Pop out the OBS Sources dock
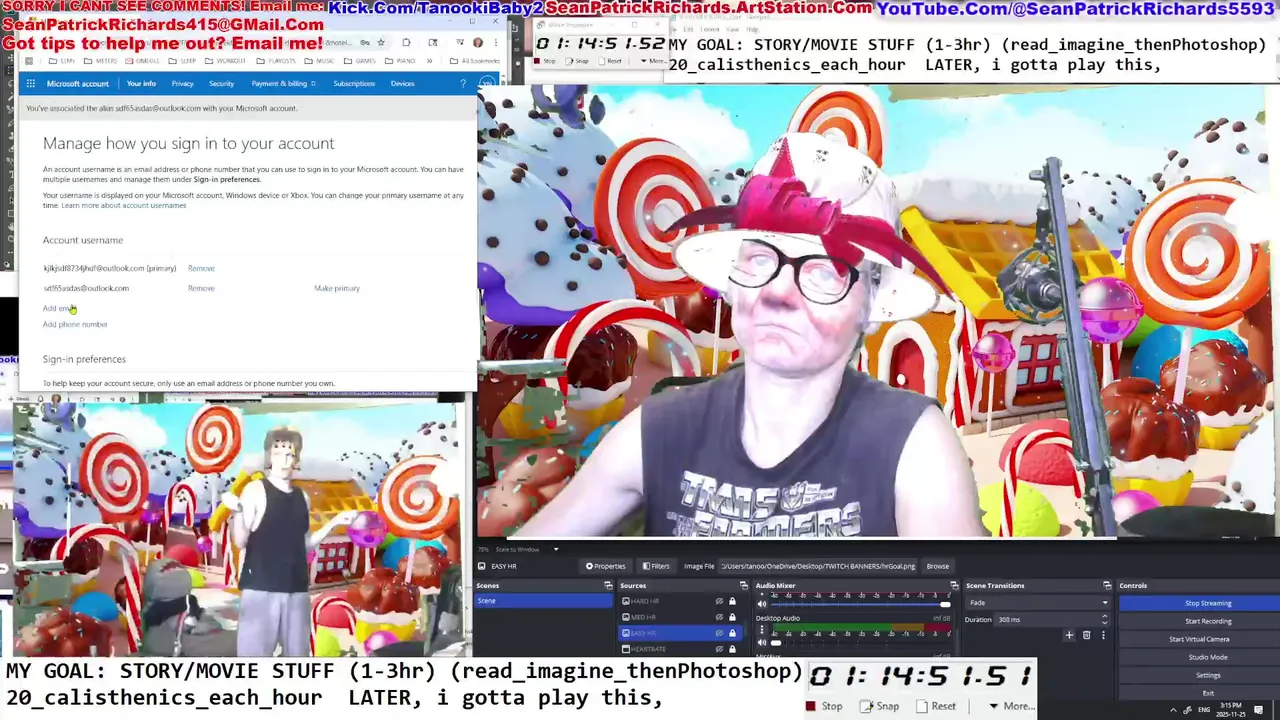 click(x=743, y=585)
